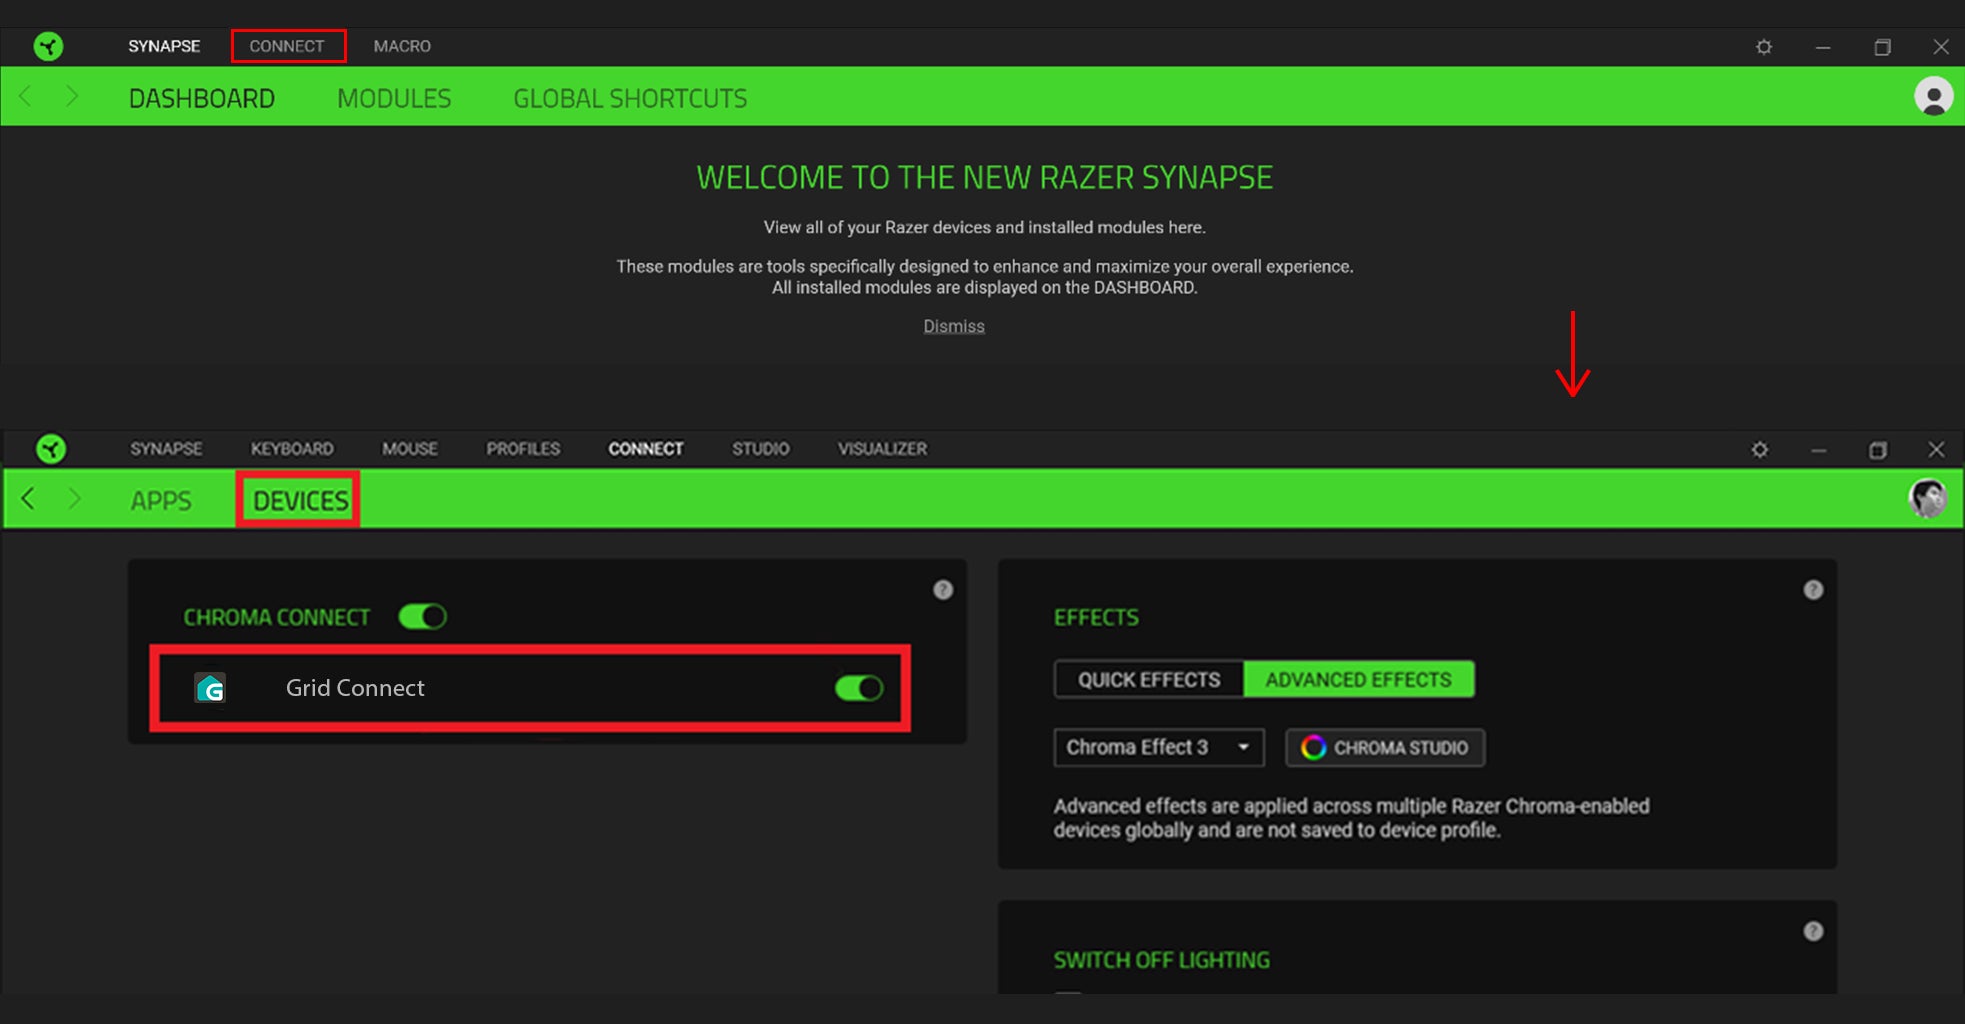Switch to the Connect tab in the top window

coord(287,46)
